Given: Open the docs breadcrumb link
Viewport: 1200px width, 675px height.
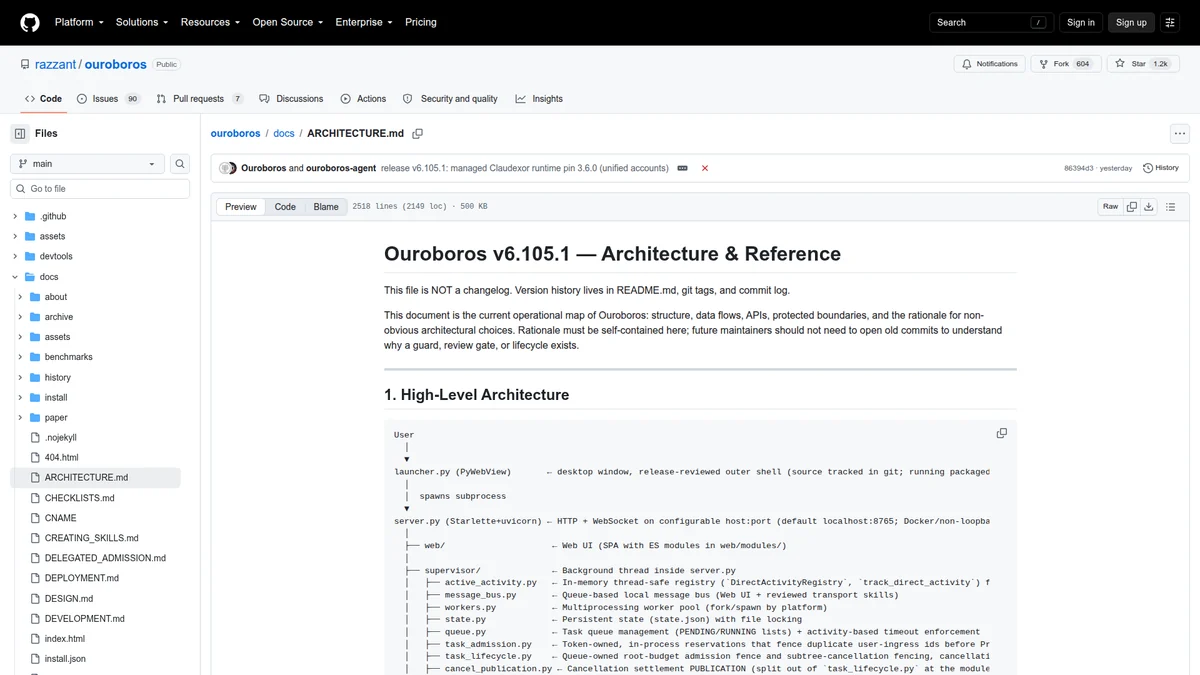Looking at the screenshot, I should coord(284,133).
